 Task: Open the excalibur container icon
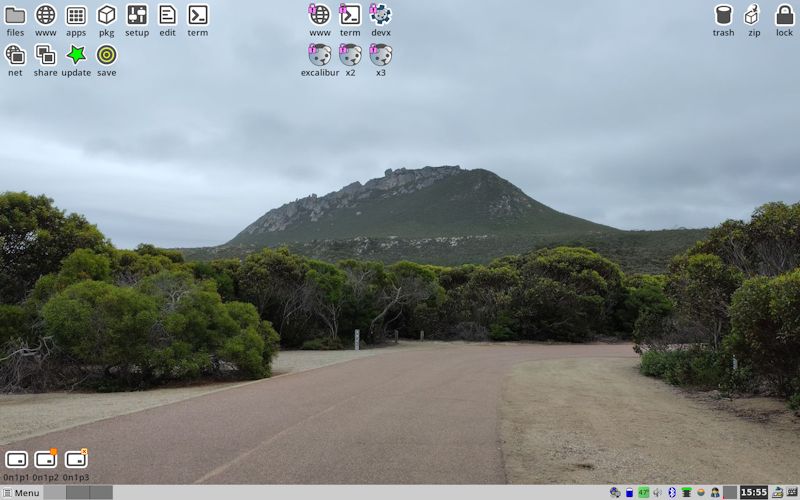(319, 60)
